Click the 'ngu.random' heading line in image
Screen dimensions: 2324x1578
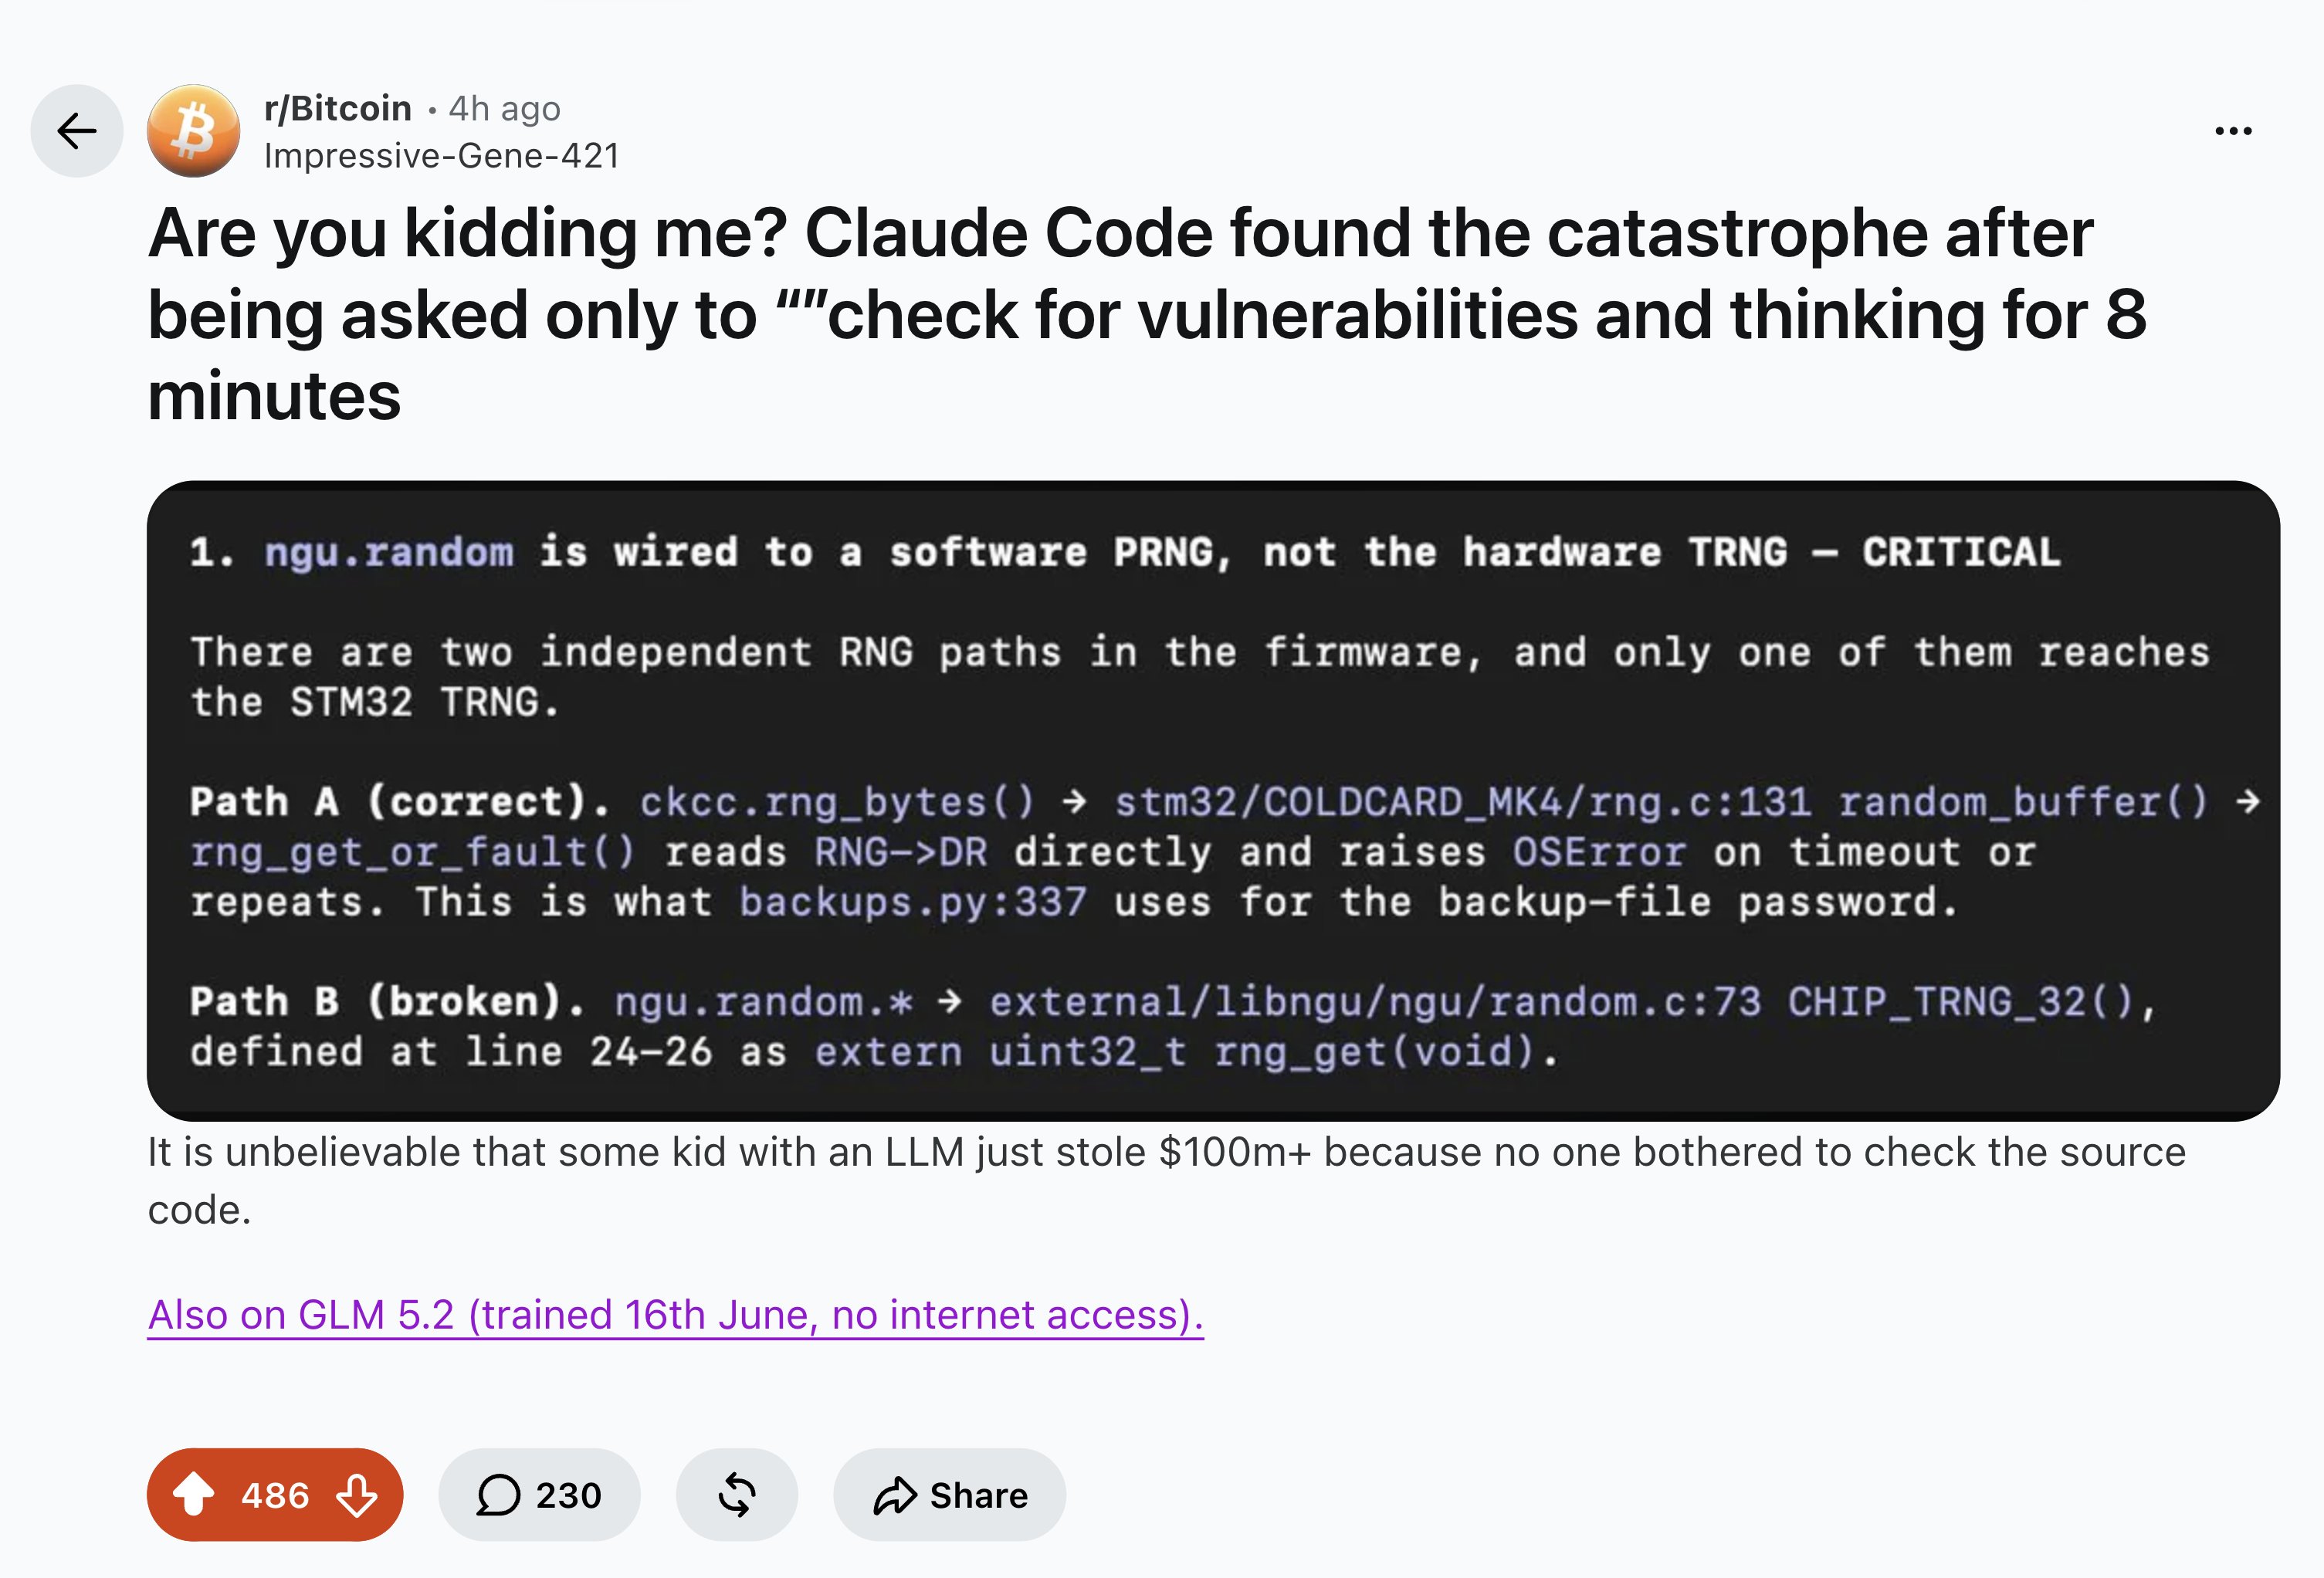pyautogui.click(x=1125, y=552)
